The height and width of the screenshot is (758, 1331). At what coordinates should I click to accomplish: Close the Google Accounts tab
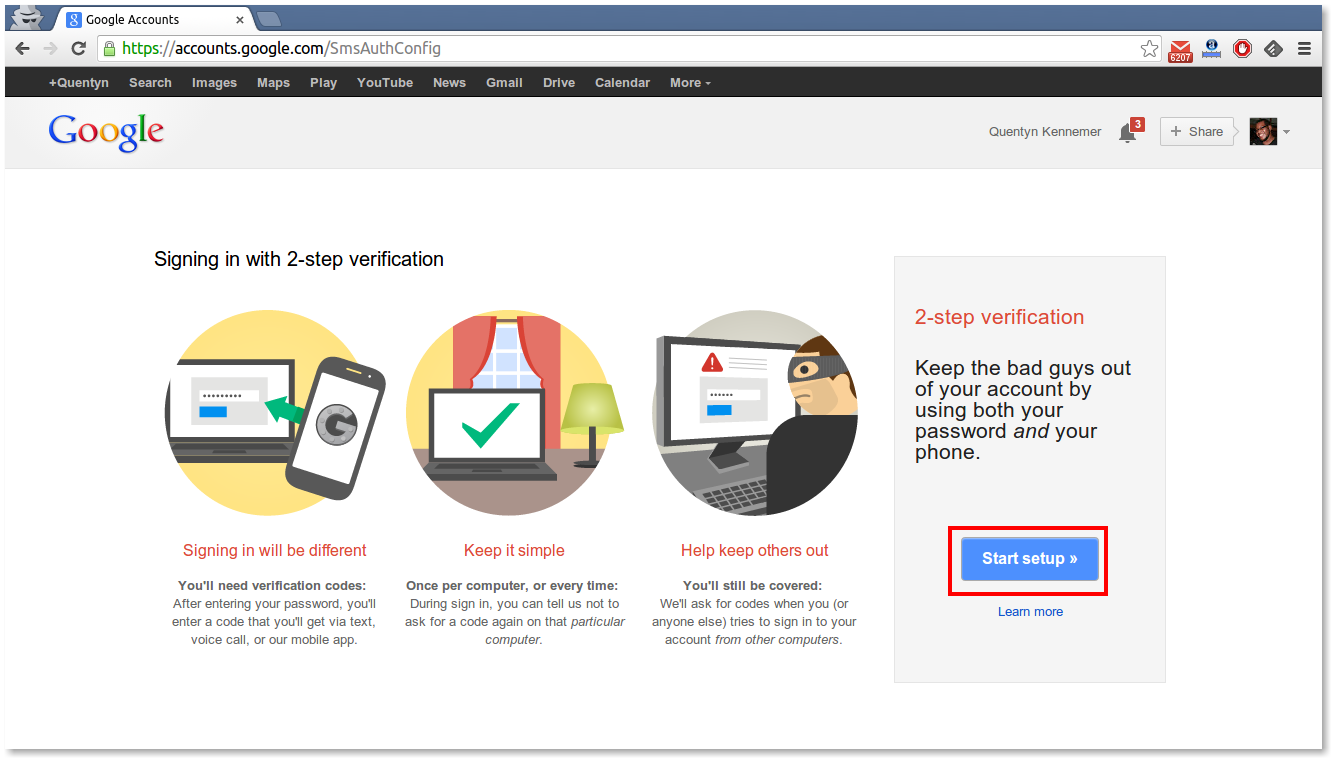click(x=240, y=19)
